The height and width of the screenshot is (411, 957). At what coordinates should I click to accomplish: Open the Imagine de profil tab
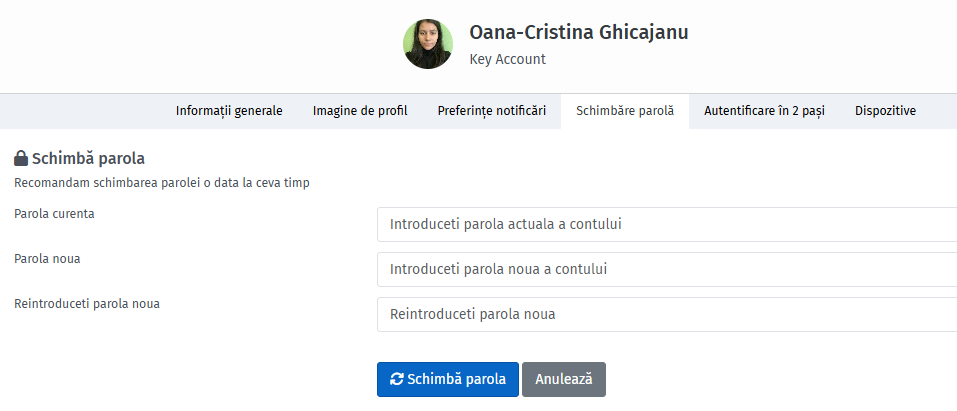pos(360,111)
